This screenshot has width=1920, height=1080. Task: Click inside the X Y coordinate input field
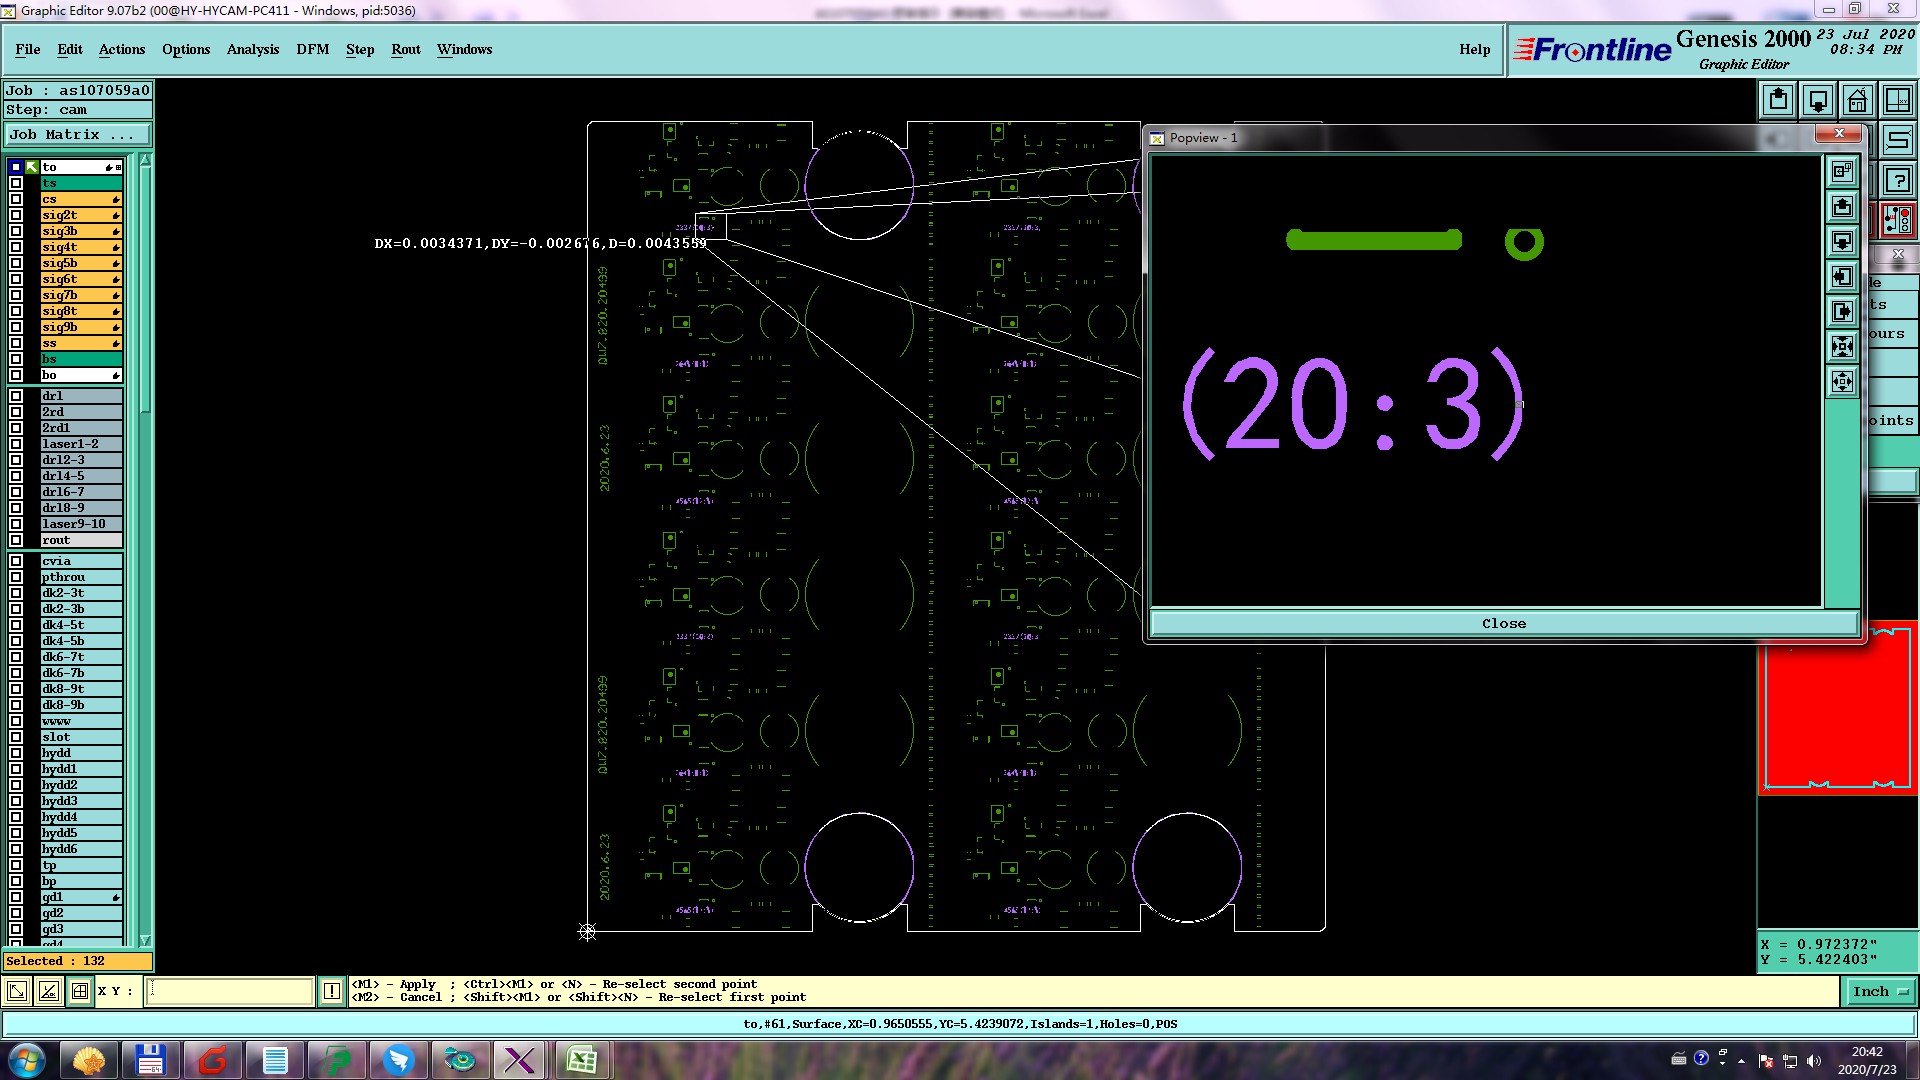click(230, 991)
